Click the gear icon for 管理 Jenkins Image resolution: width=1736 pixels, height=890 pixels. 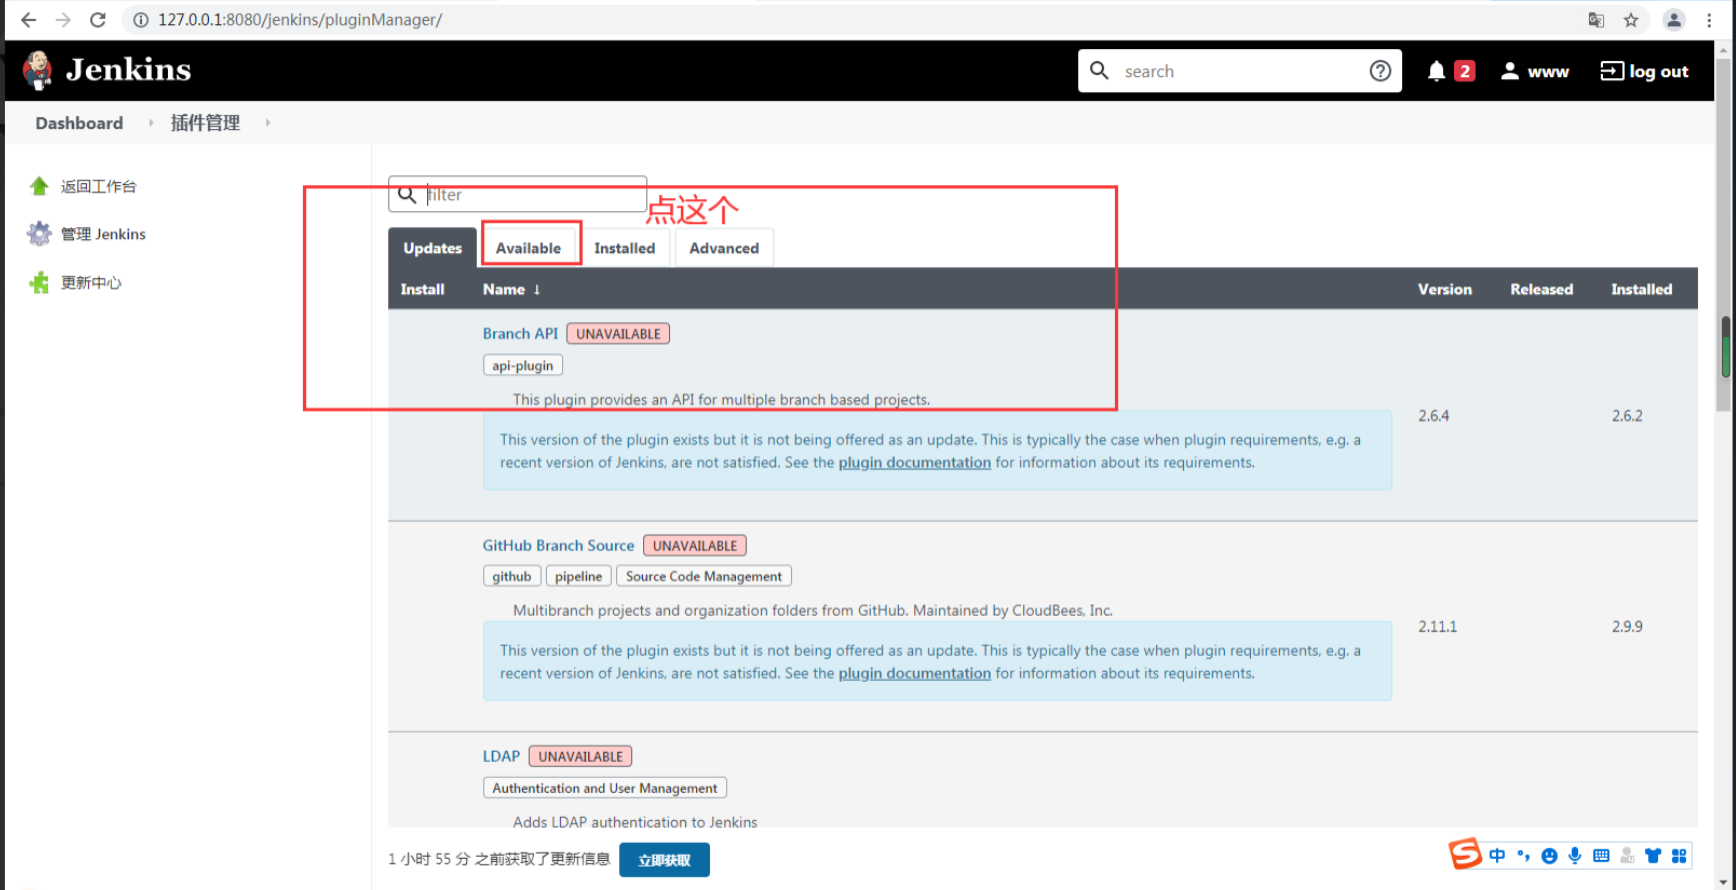click(x=39, y=234)
